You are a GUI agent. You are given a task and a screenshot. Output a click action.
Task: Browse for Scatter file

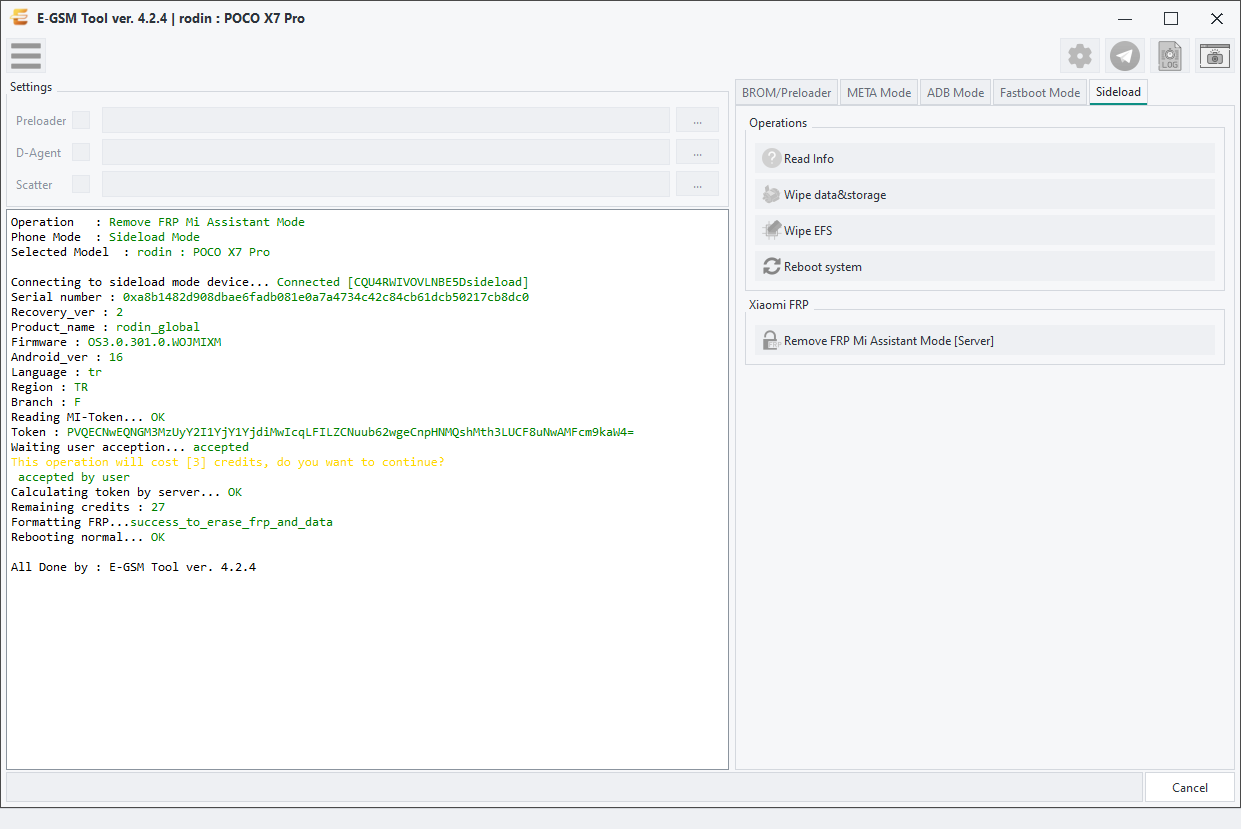(x=697, y=184)
